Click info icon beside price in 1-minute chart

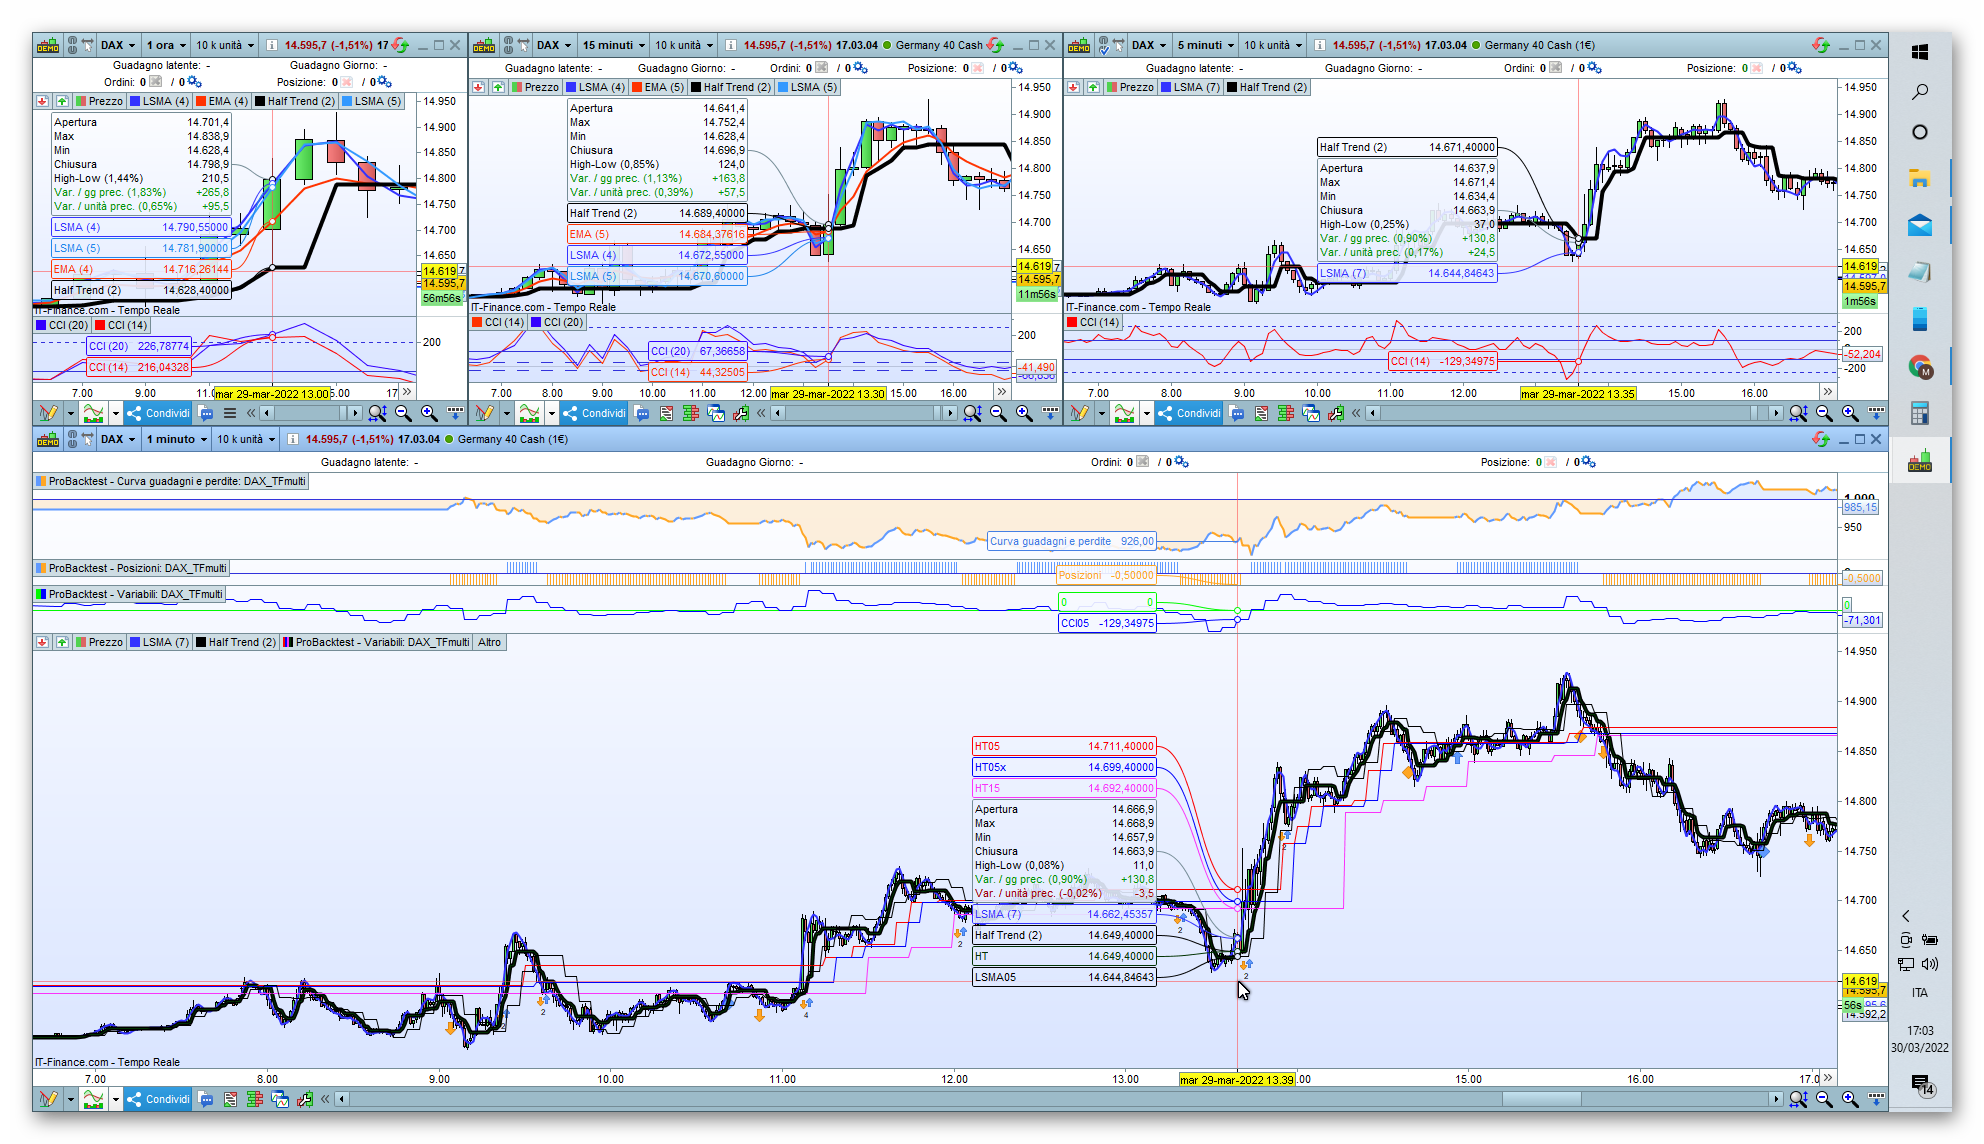click(x=292, y=439)
